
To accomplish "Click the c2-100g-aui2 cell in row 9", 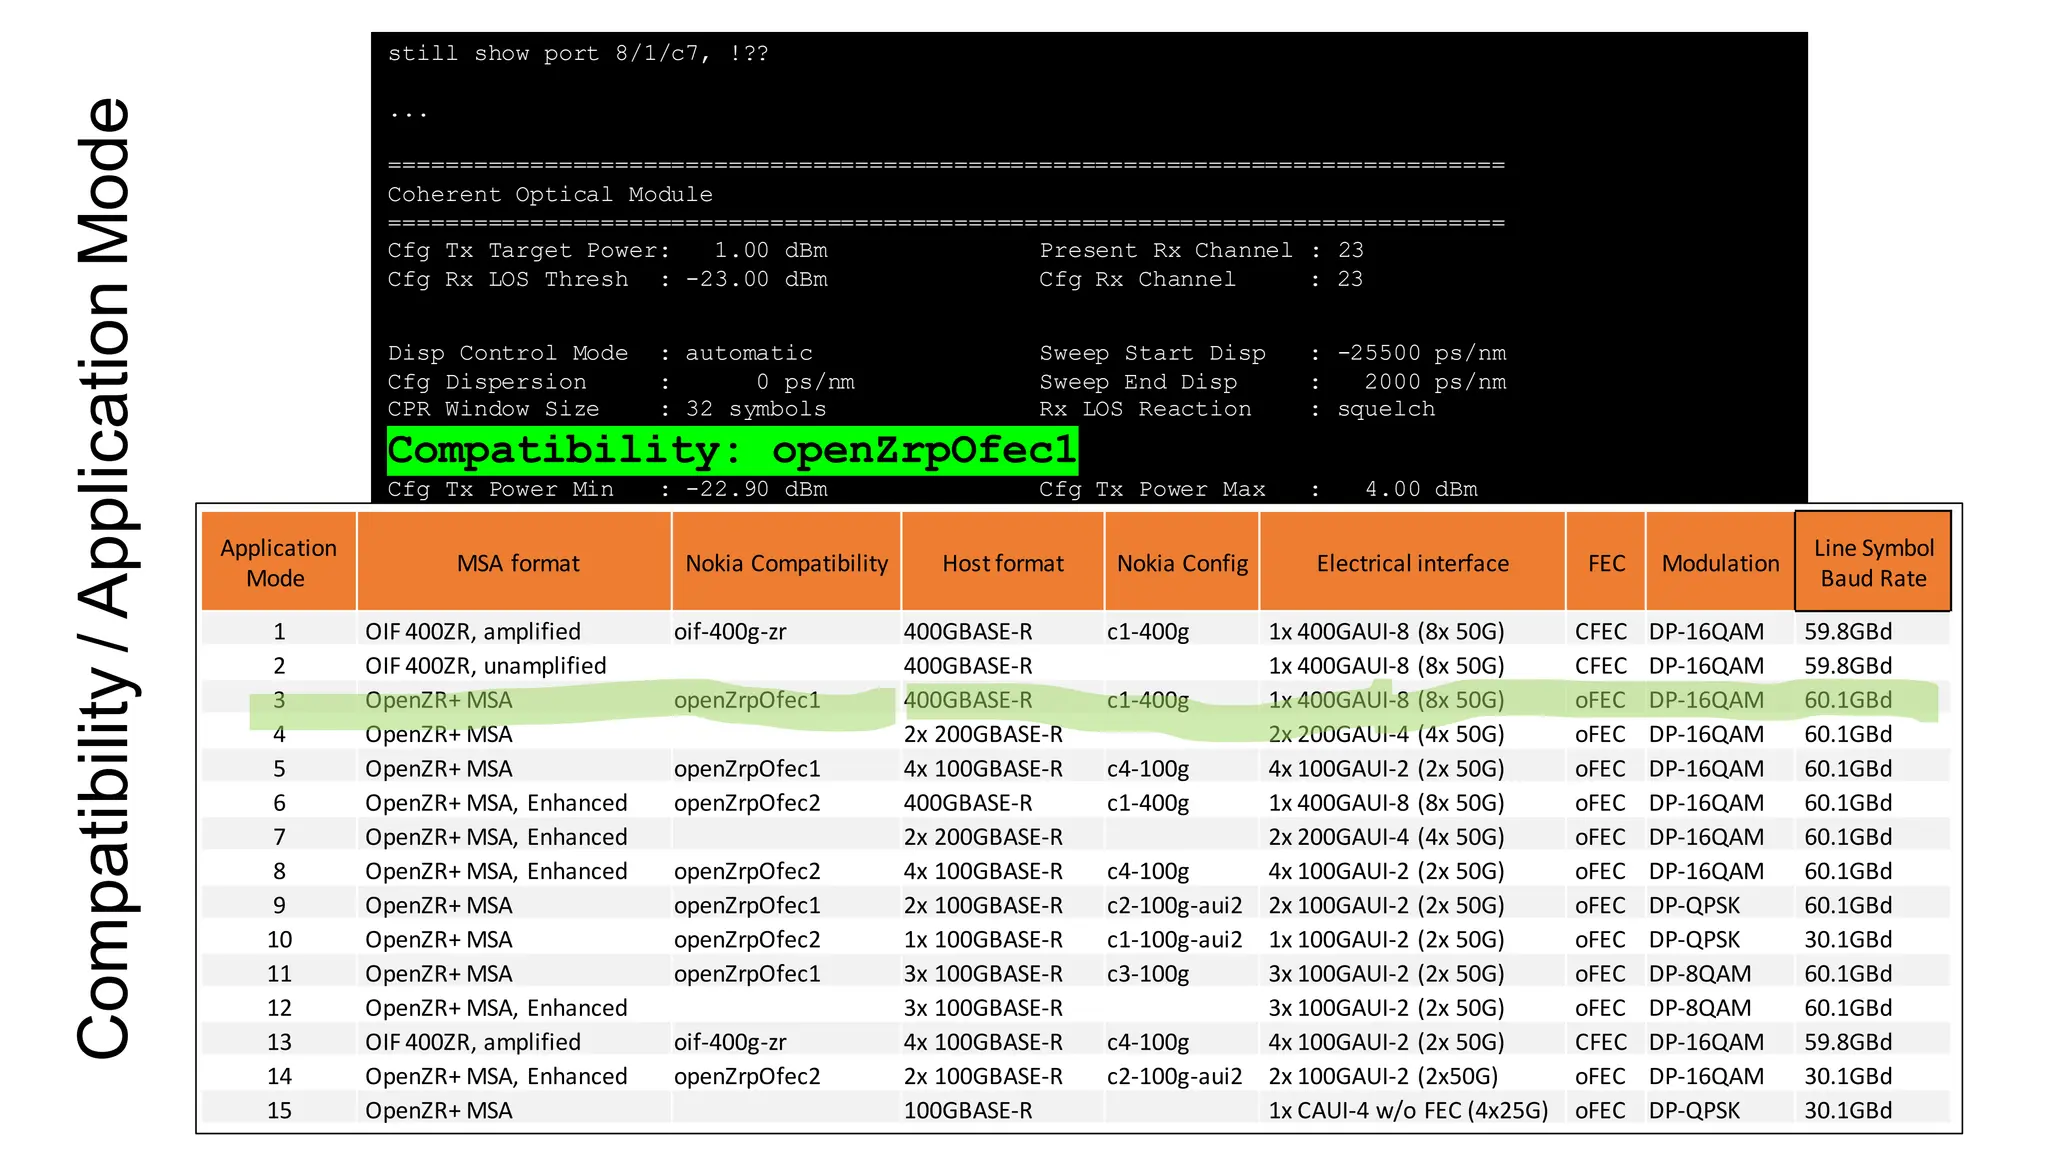I will pyautogui.click(x=1174, y=905).
